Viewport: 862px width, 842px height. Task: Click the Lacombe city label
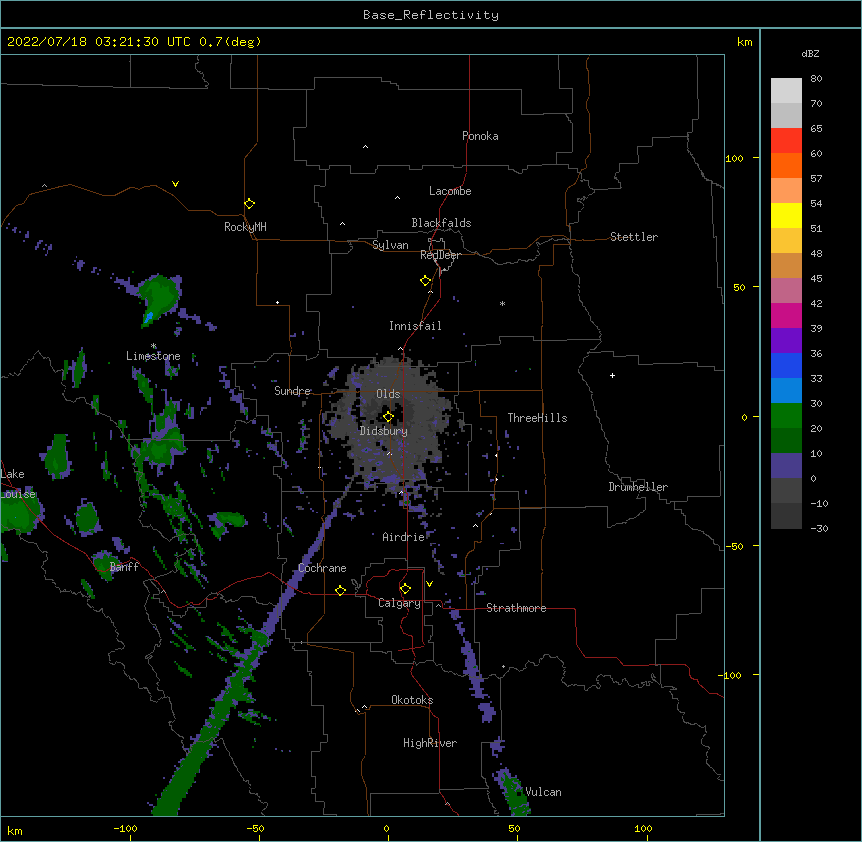tap(450, 191)
